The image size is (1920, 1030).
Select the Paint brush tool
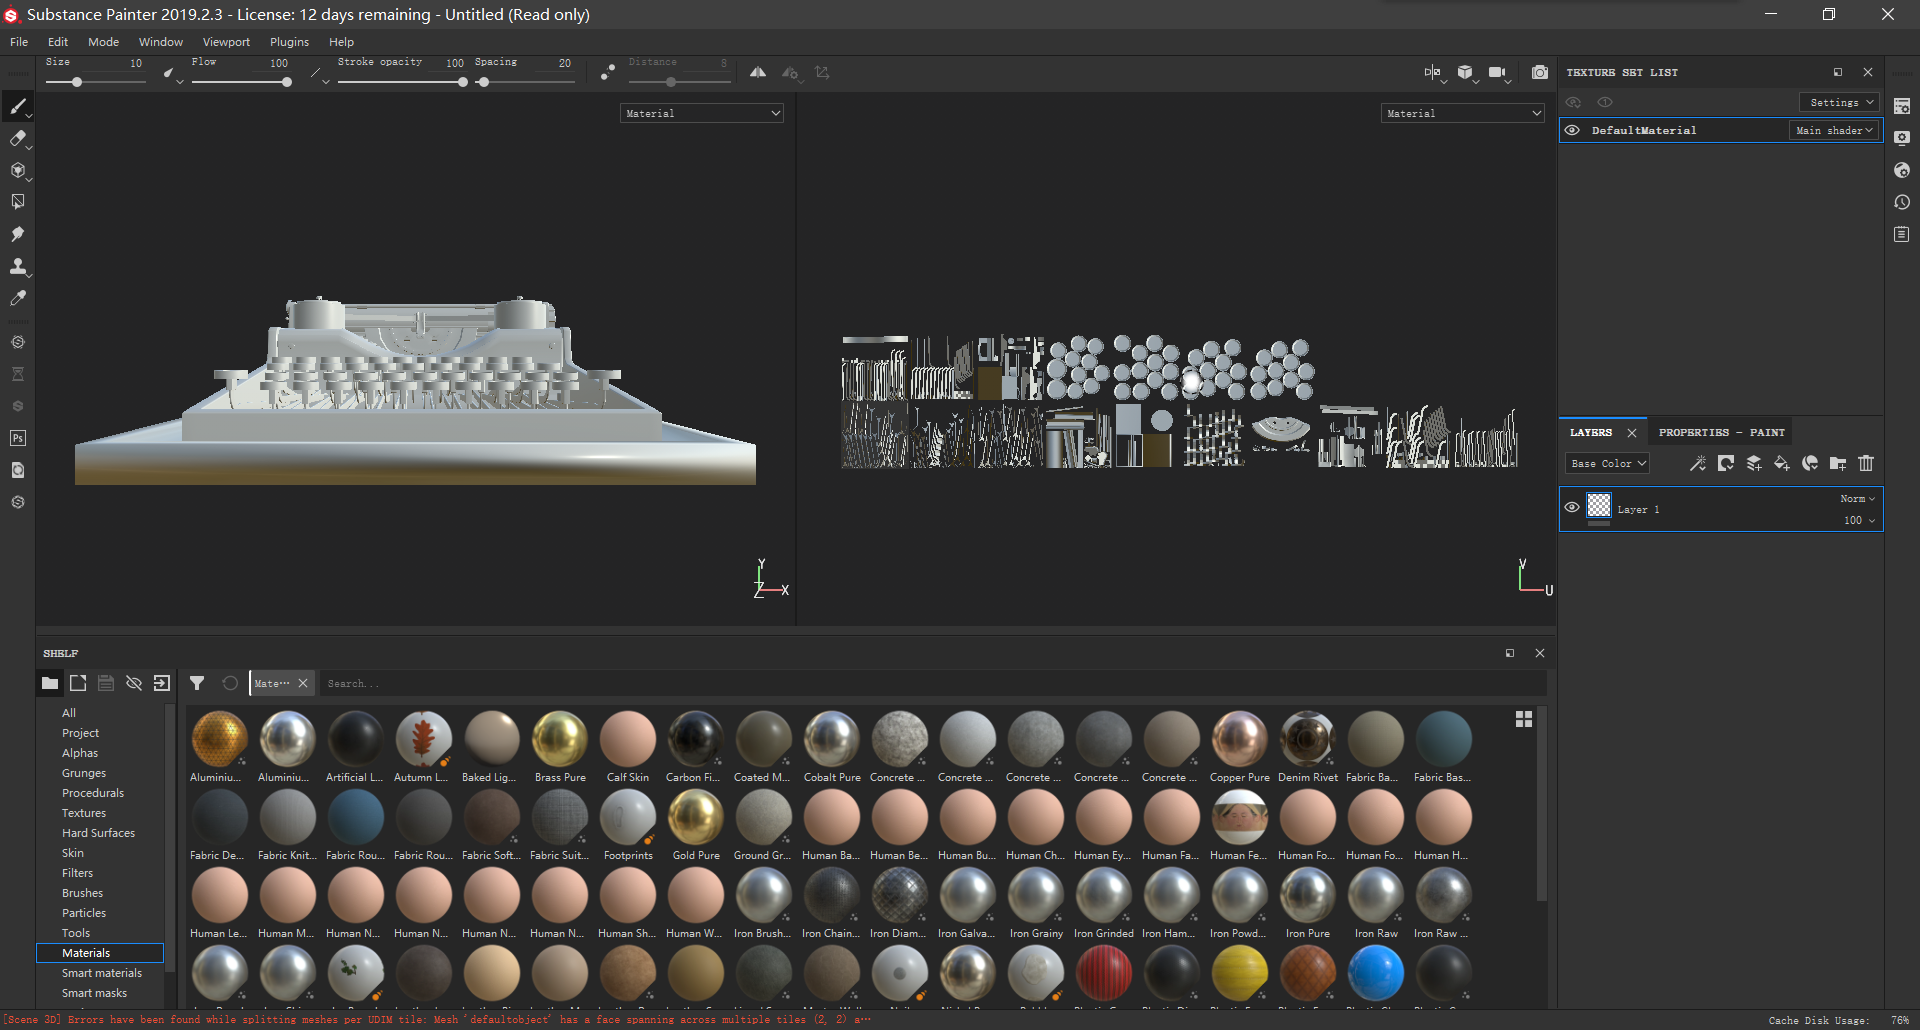coord(18,105)
